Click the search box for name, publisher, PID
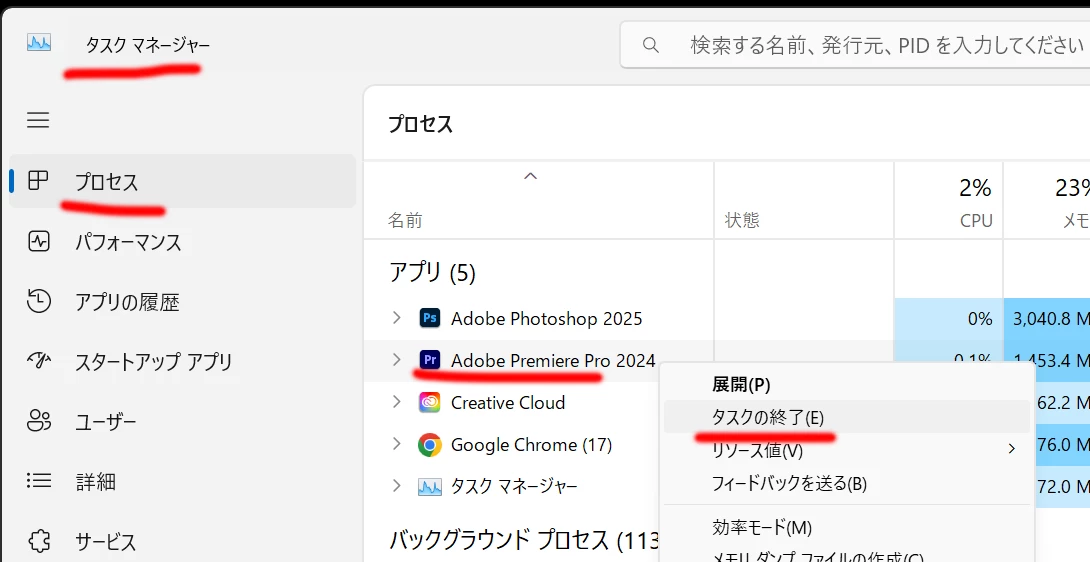The height and width of the screenshot is (562, 1090). click(855, 45)
